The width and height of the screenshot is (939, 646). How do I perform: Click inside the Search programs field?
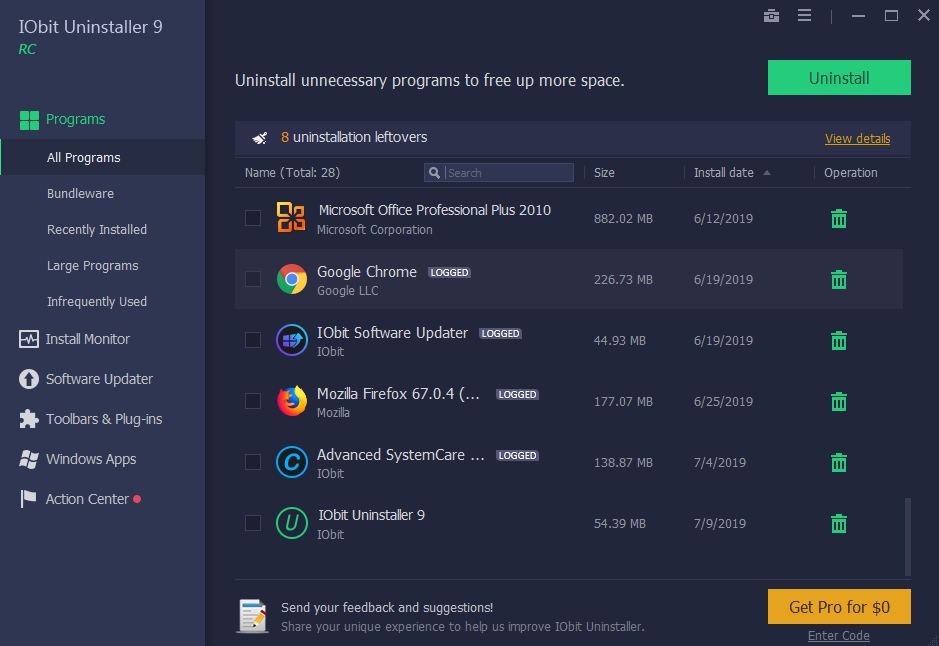(x=499, y=173)
